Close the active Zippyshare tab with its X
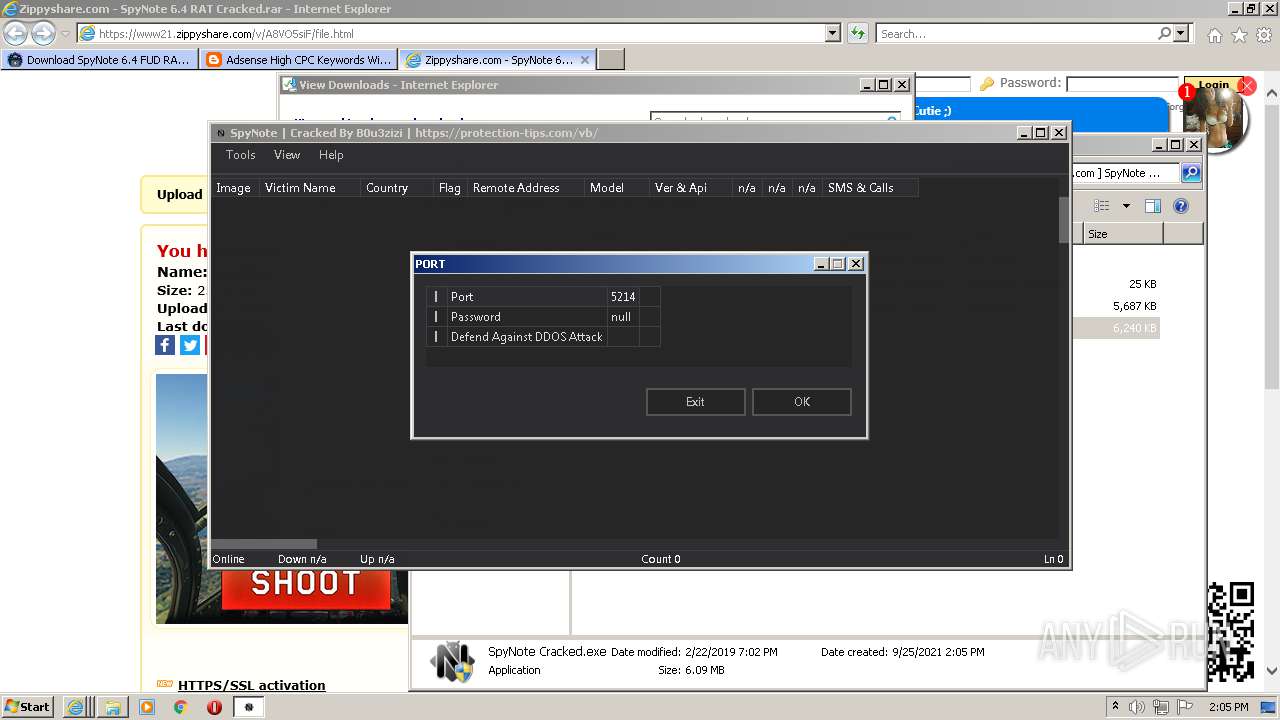 pyautogui.click(x=585, y=60)
